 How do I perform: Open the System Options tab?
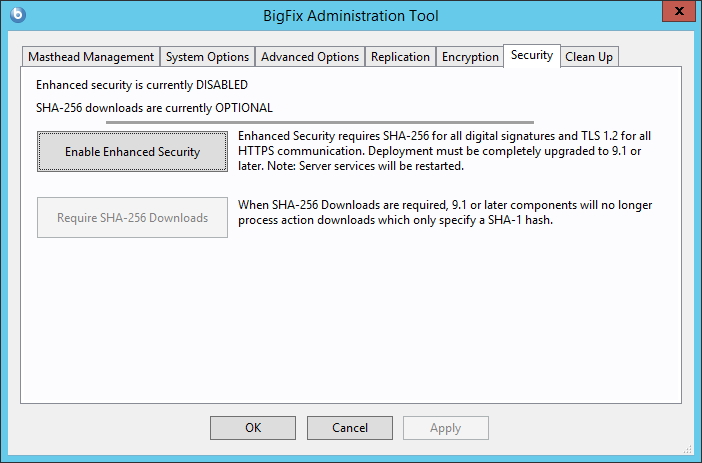click(x=207, y=57)
